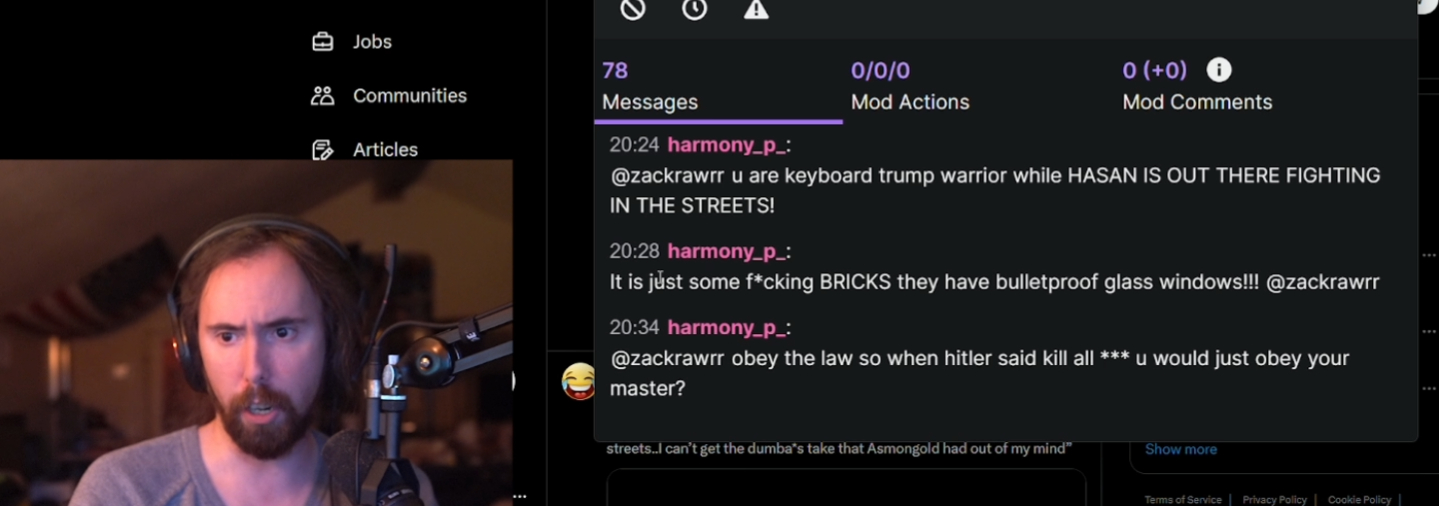This screenshot has width=1439, height=506.
Task: Click the Articles pencil icon
Action: (x=322, y=150)
